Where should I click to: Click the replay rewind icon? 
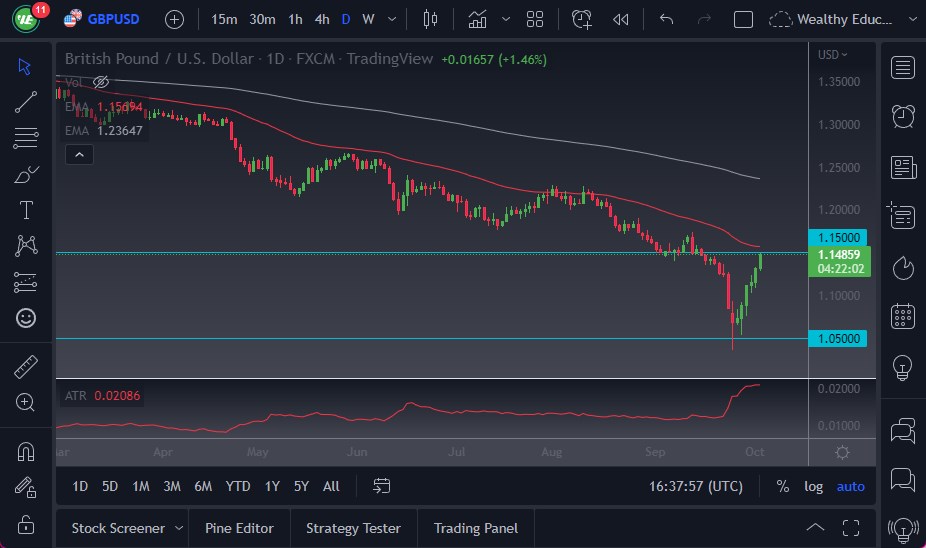621,19
